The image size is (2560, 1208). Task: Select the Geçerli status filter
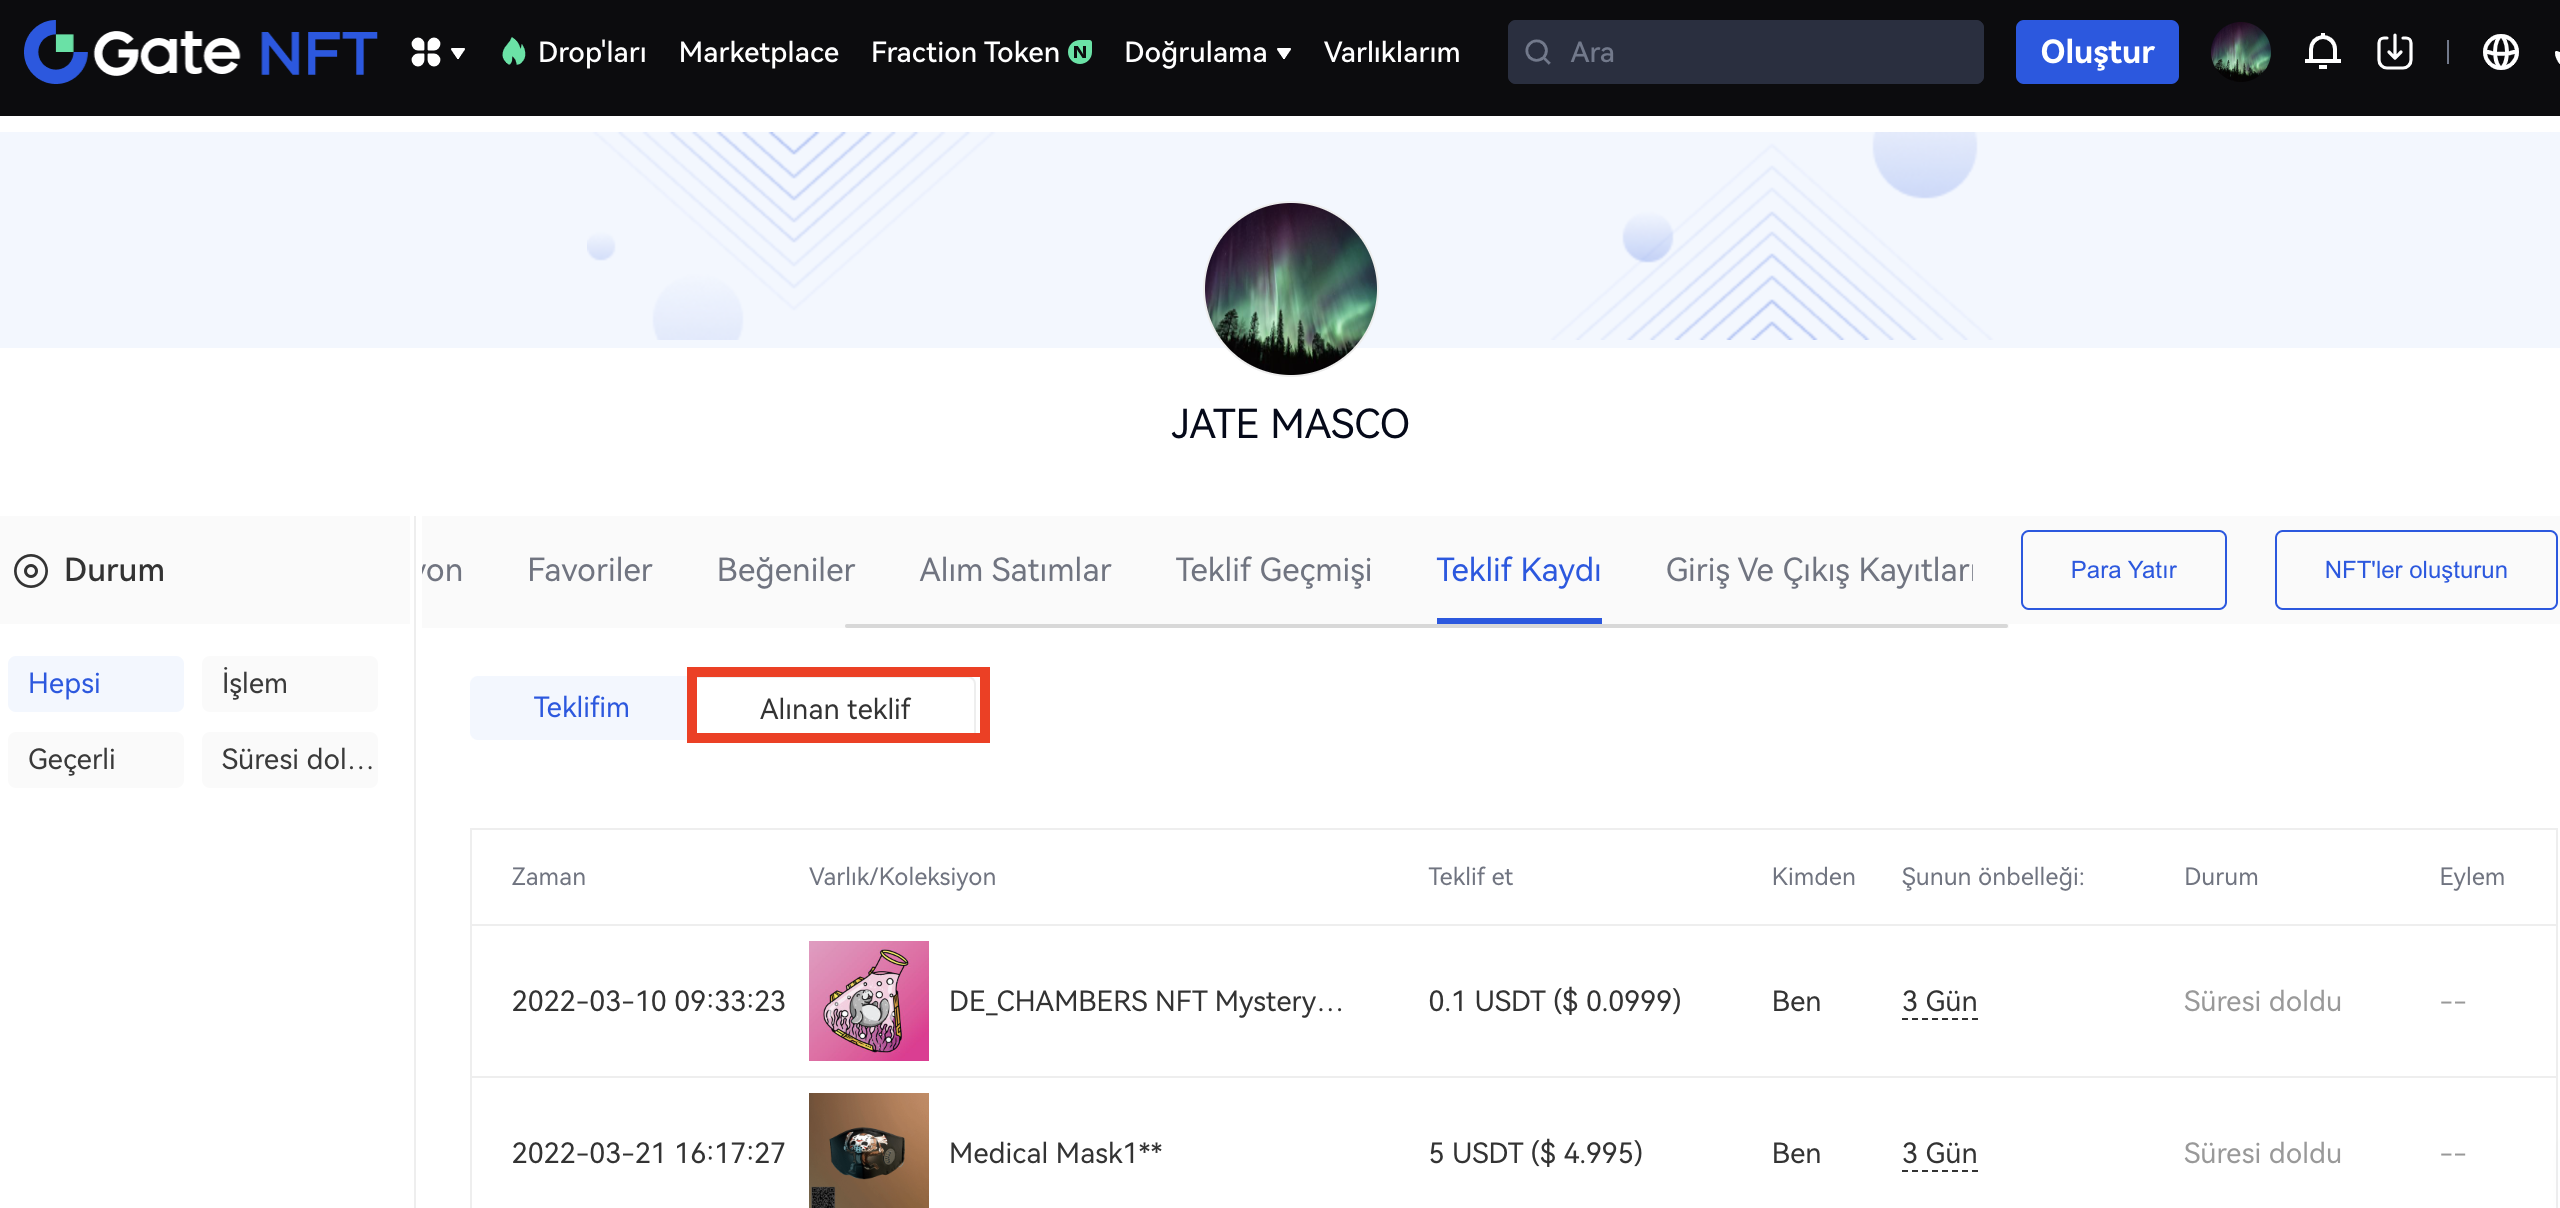[95, 760]
